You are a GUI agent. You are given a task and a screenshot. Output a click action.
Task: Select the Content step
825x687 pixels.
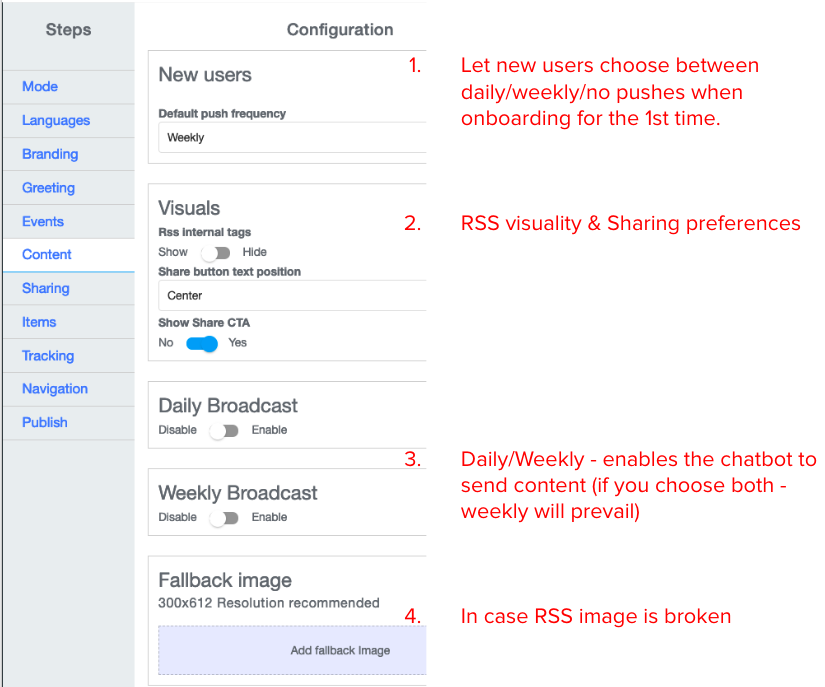[47, 255]
